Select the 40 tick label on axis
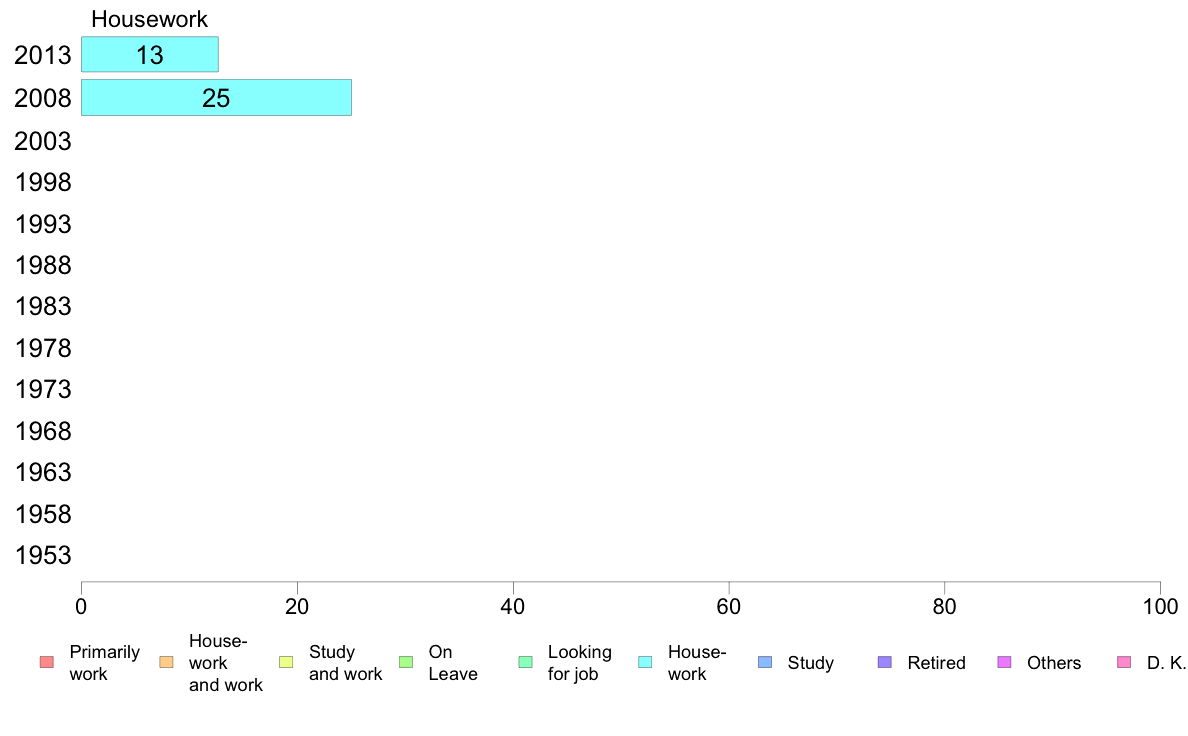The image size is (1188, 736). point(513,606)
